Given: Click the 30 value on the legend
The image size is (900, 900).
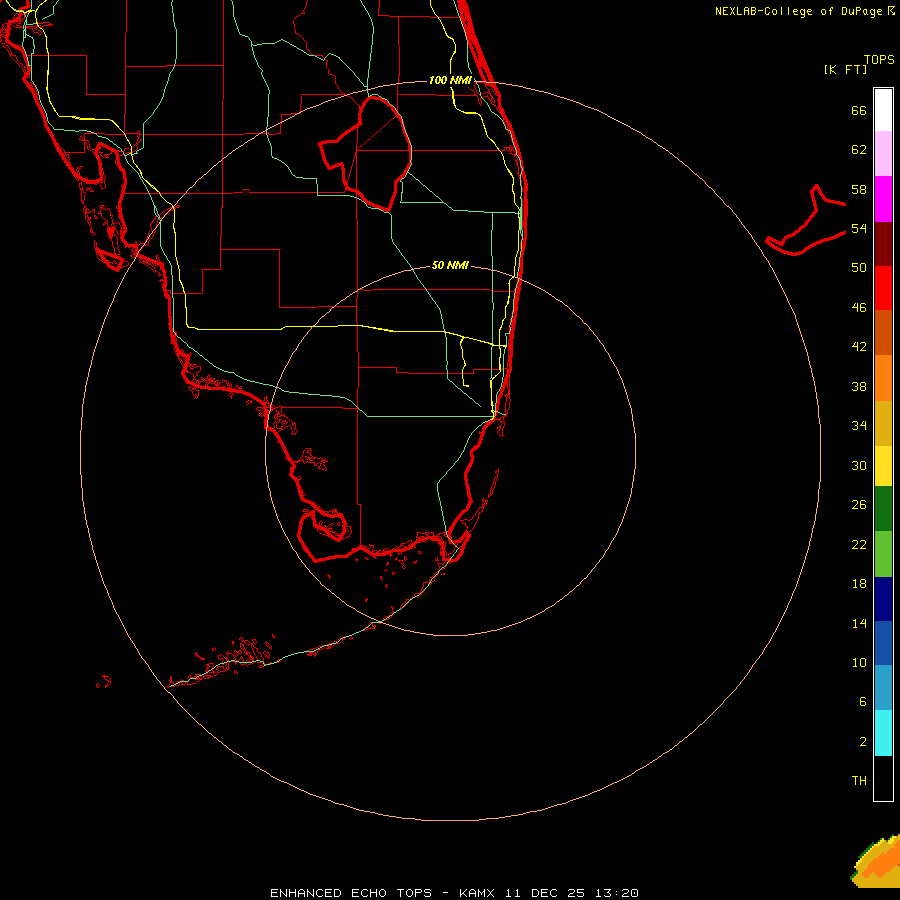Looking at the screenshot, I should tap(859, 465).
